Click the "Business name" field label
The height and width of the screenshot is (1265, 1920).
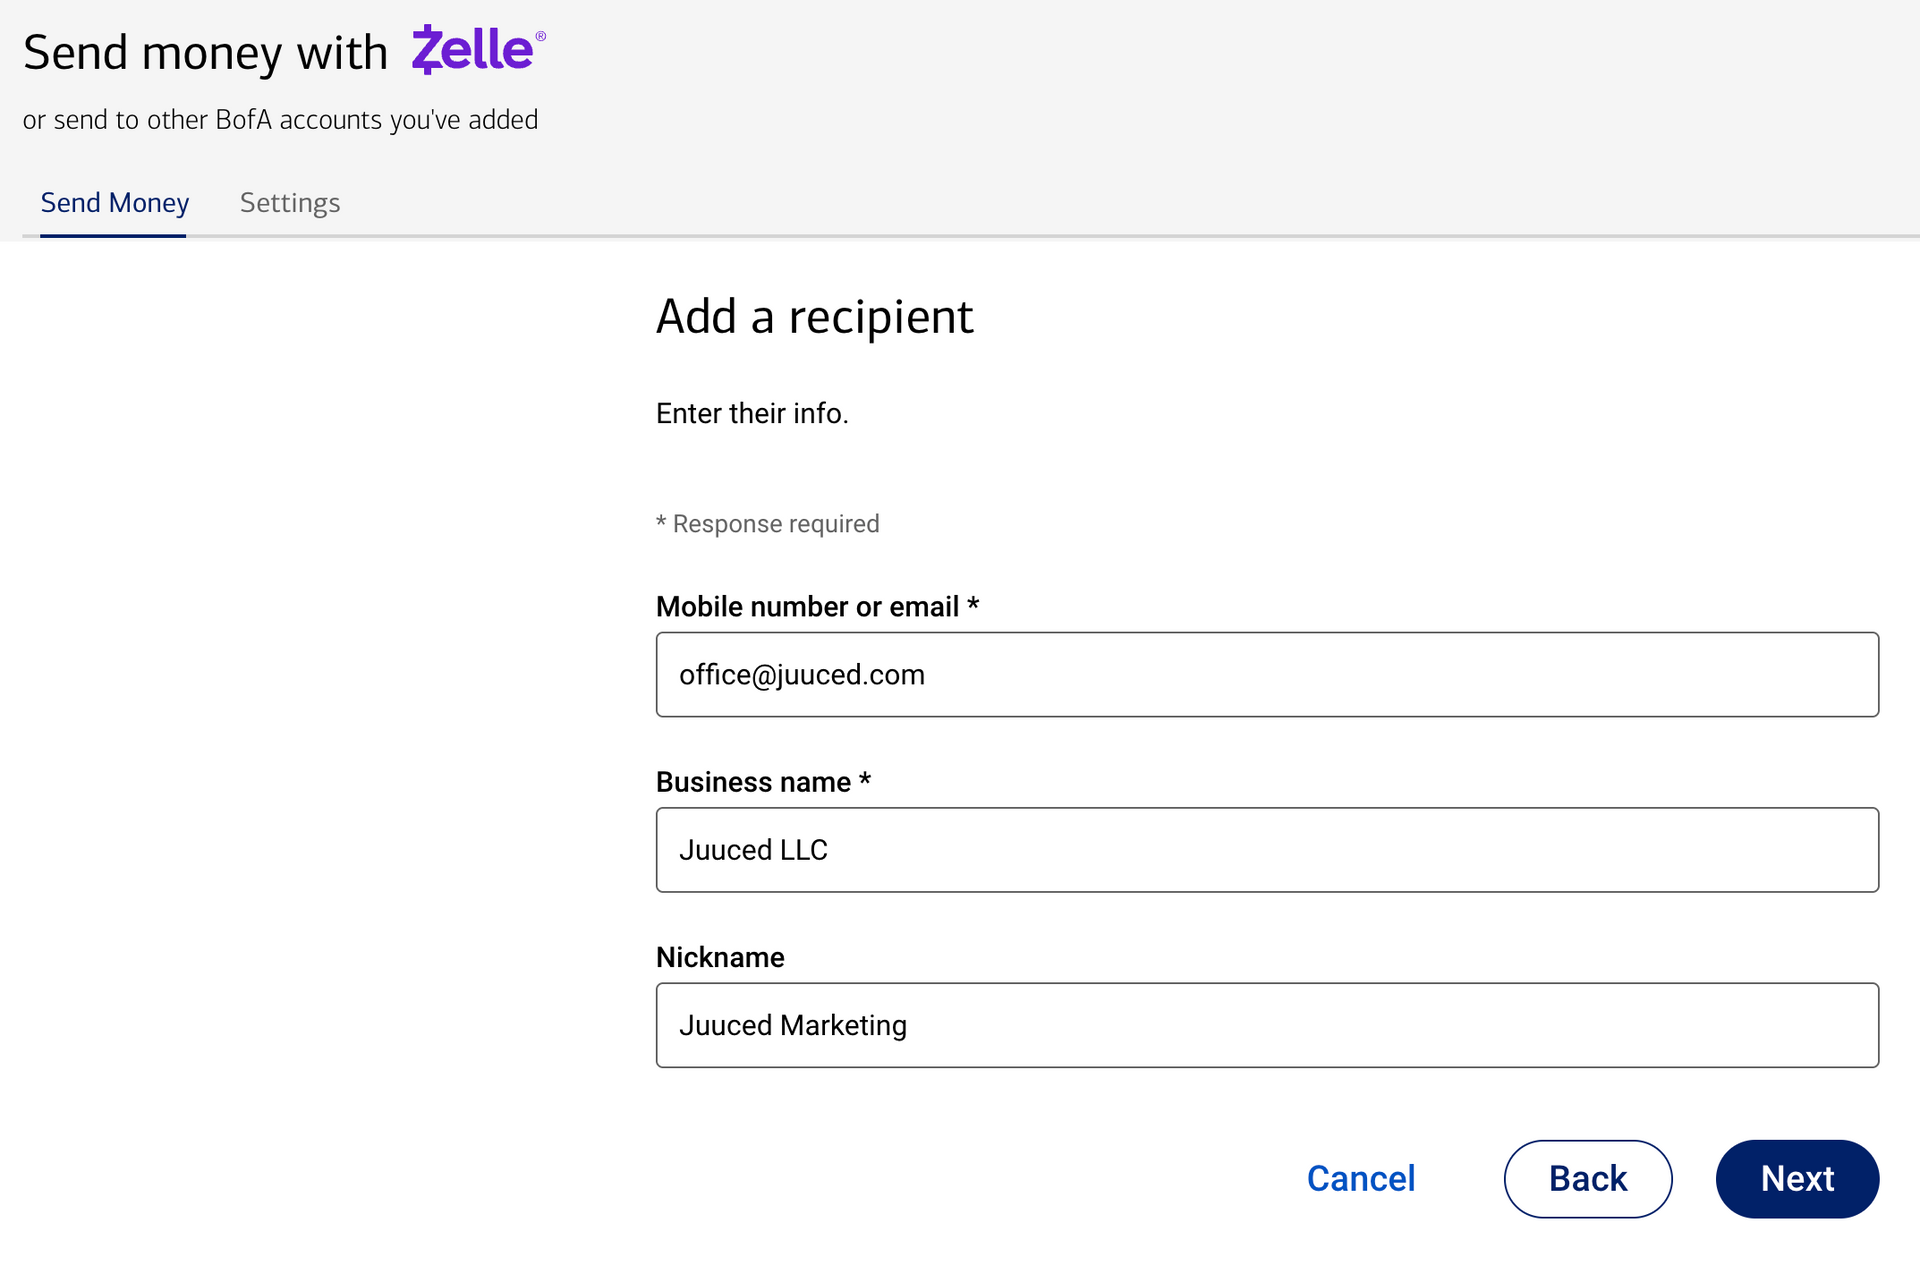[x=752, y=782]
